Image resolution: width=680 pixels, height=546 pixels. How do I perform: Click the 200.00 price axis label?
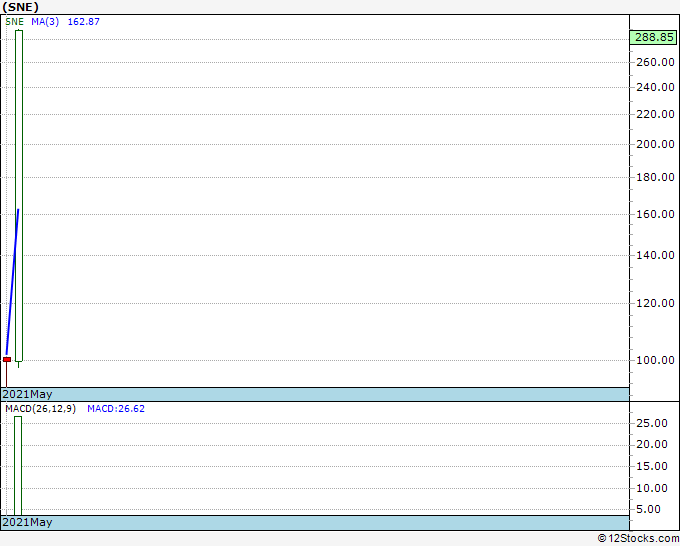click(x=655, y=144)
